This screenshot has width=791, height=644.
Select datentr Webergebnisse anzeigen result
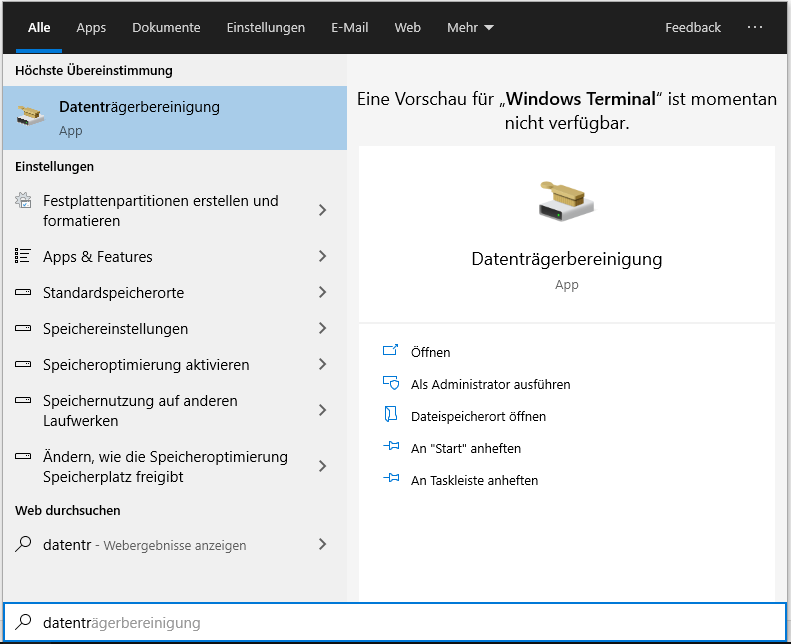coord(175,544)
